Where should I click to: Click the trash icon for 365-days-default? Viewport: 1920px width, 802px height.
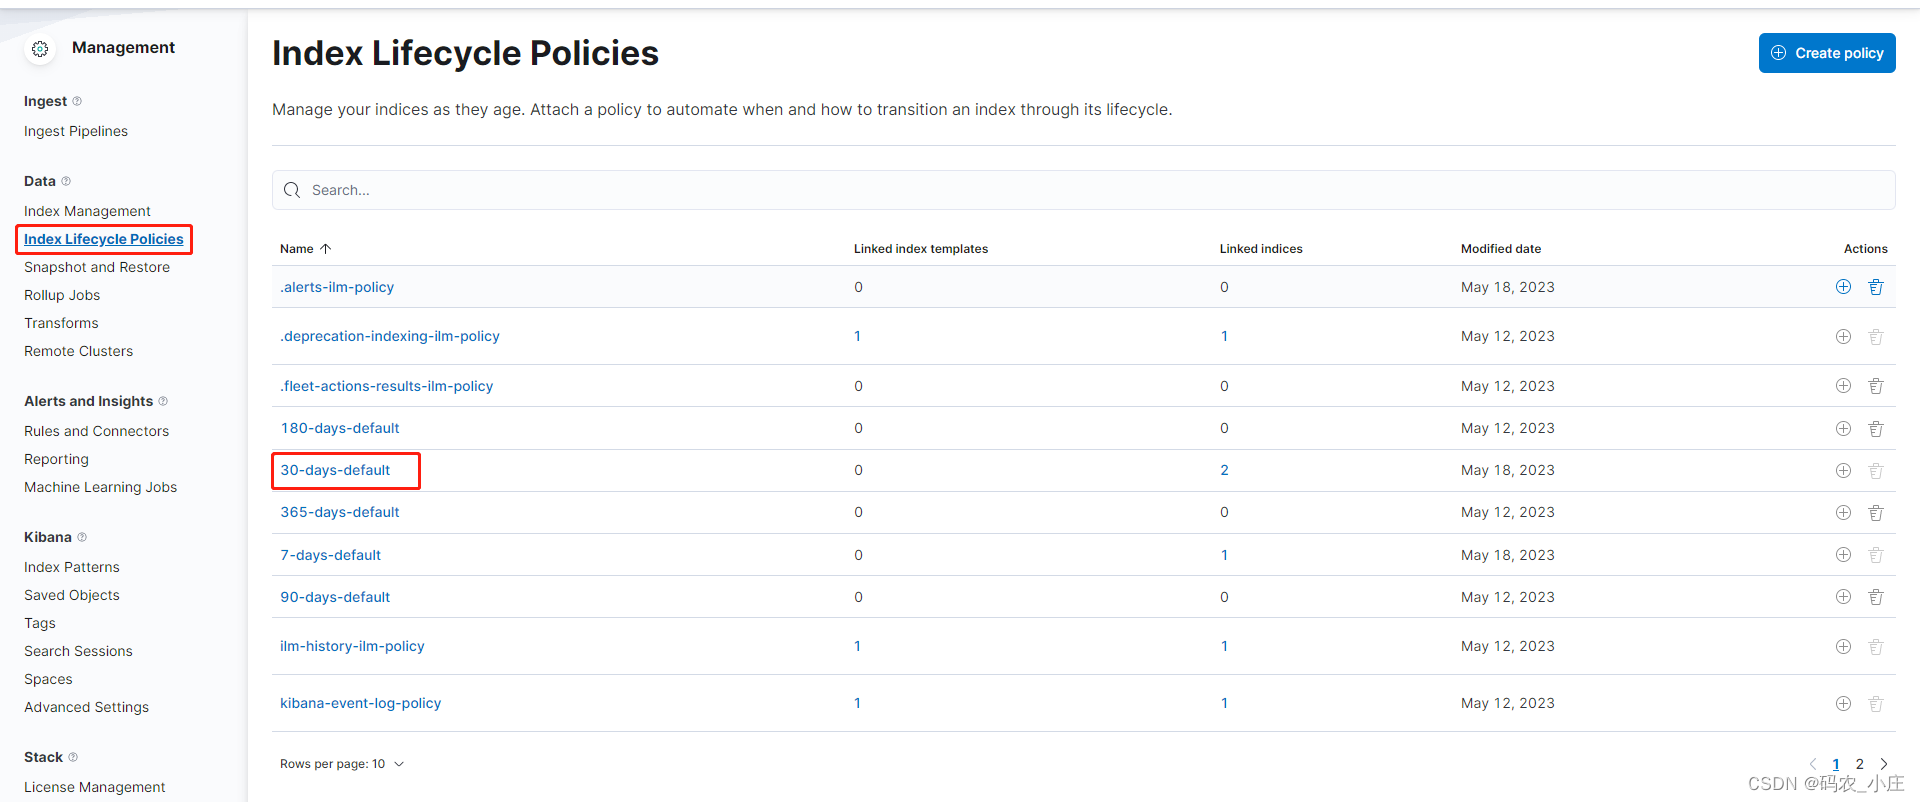click(1876, 512)
